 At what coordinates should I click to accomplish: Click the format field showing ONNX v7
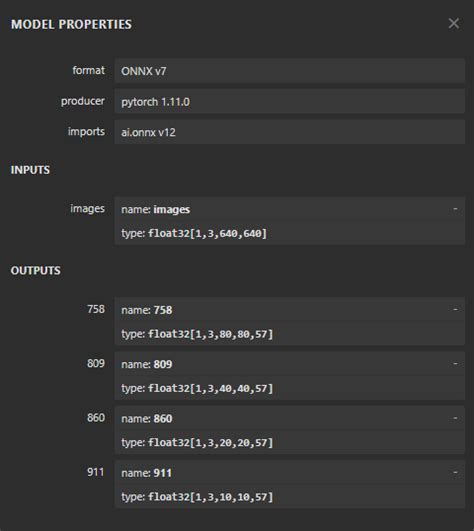click(289, 71)
